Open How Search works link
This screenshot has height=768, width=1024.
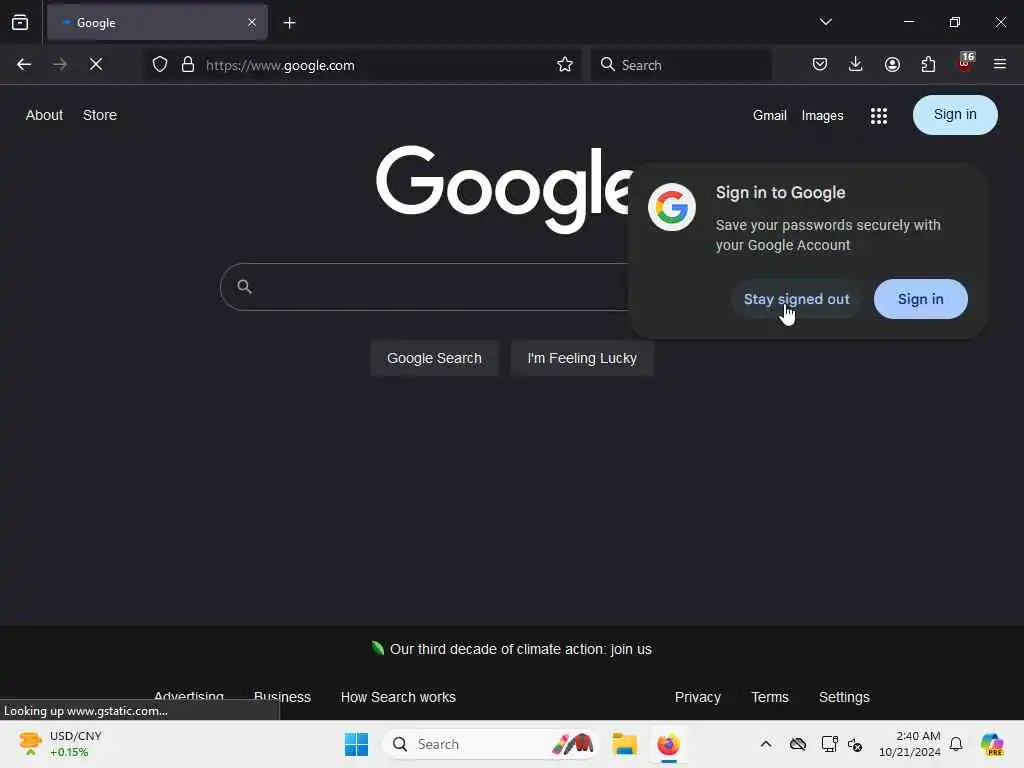398,697
